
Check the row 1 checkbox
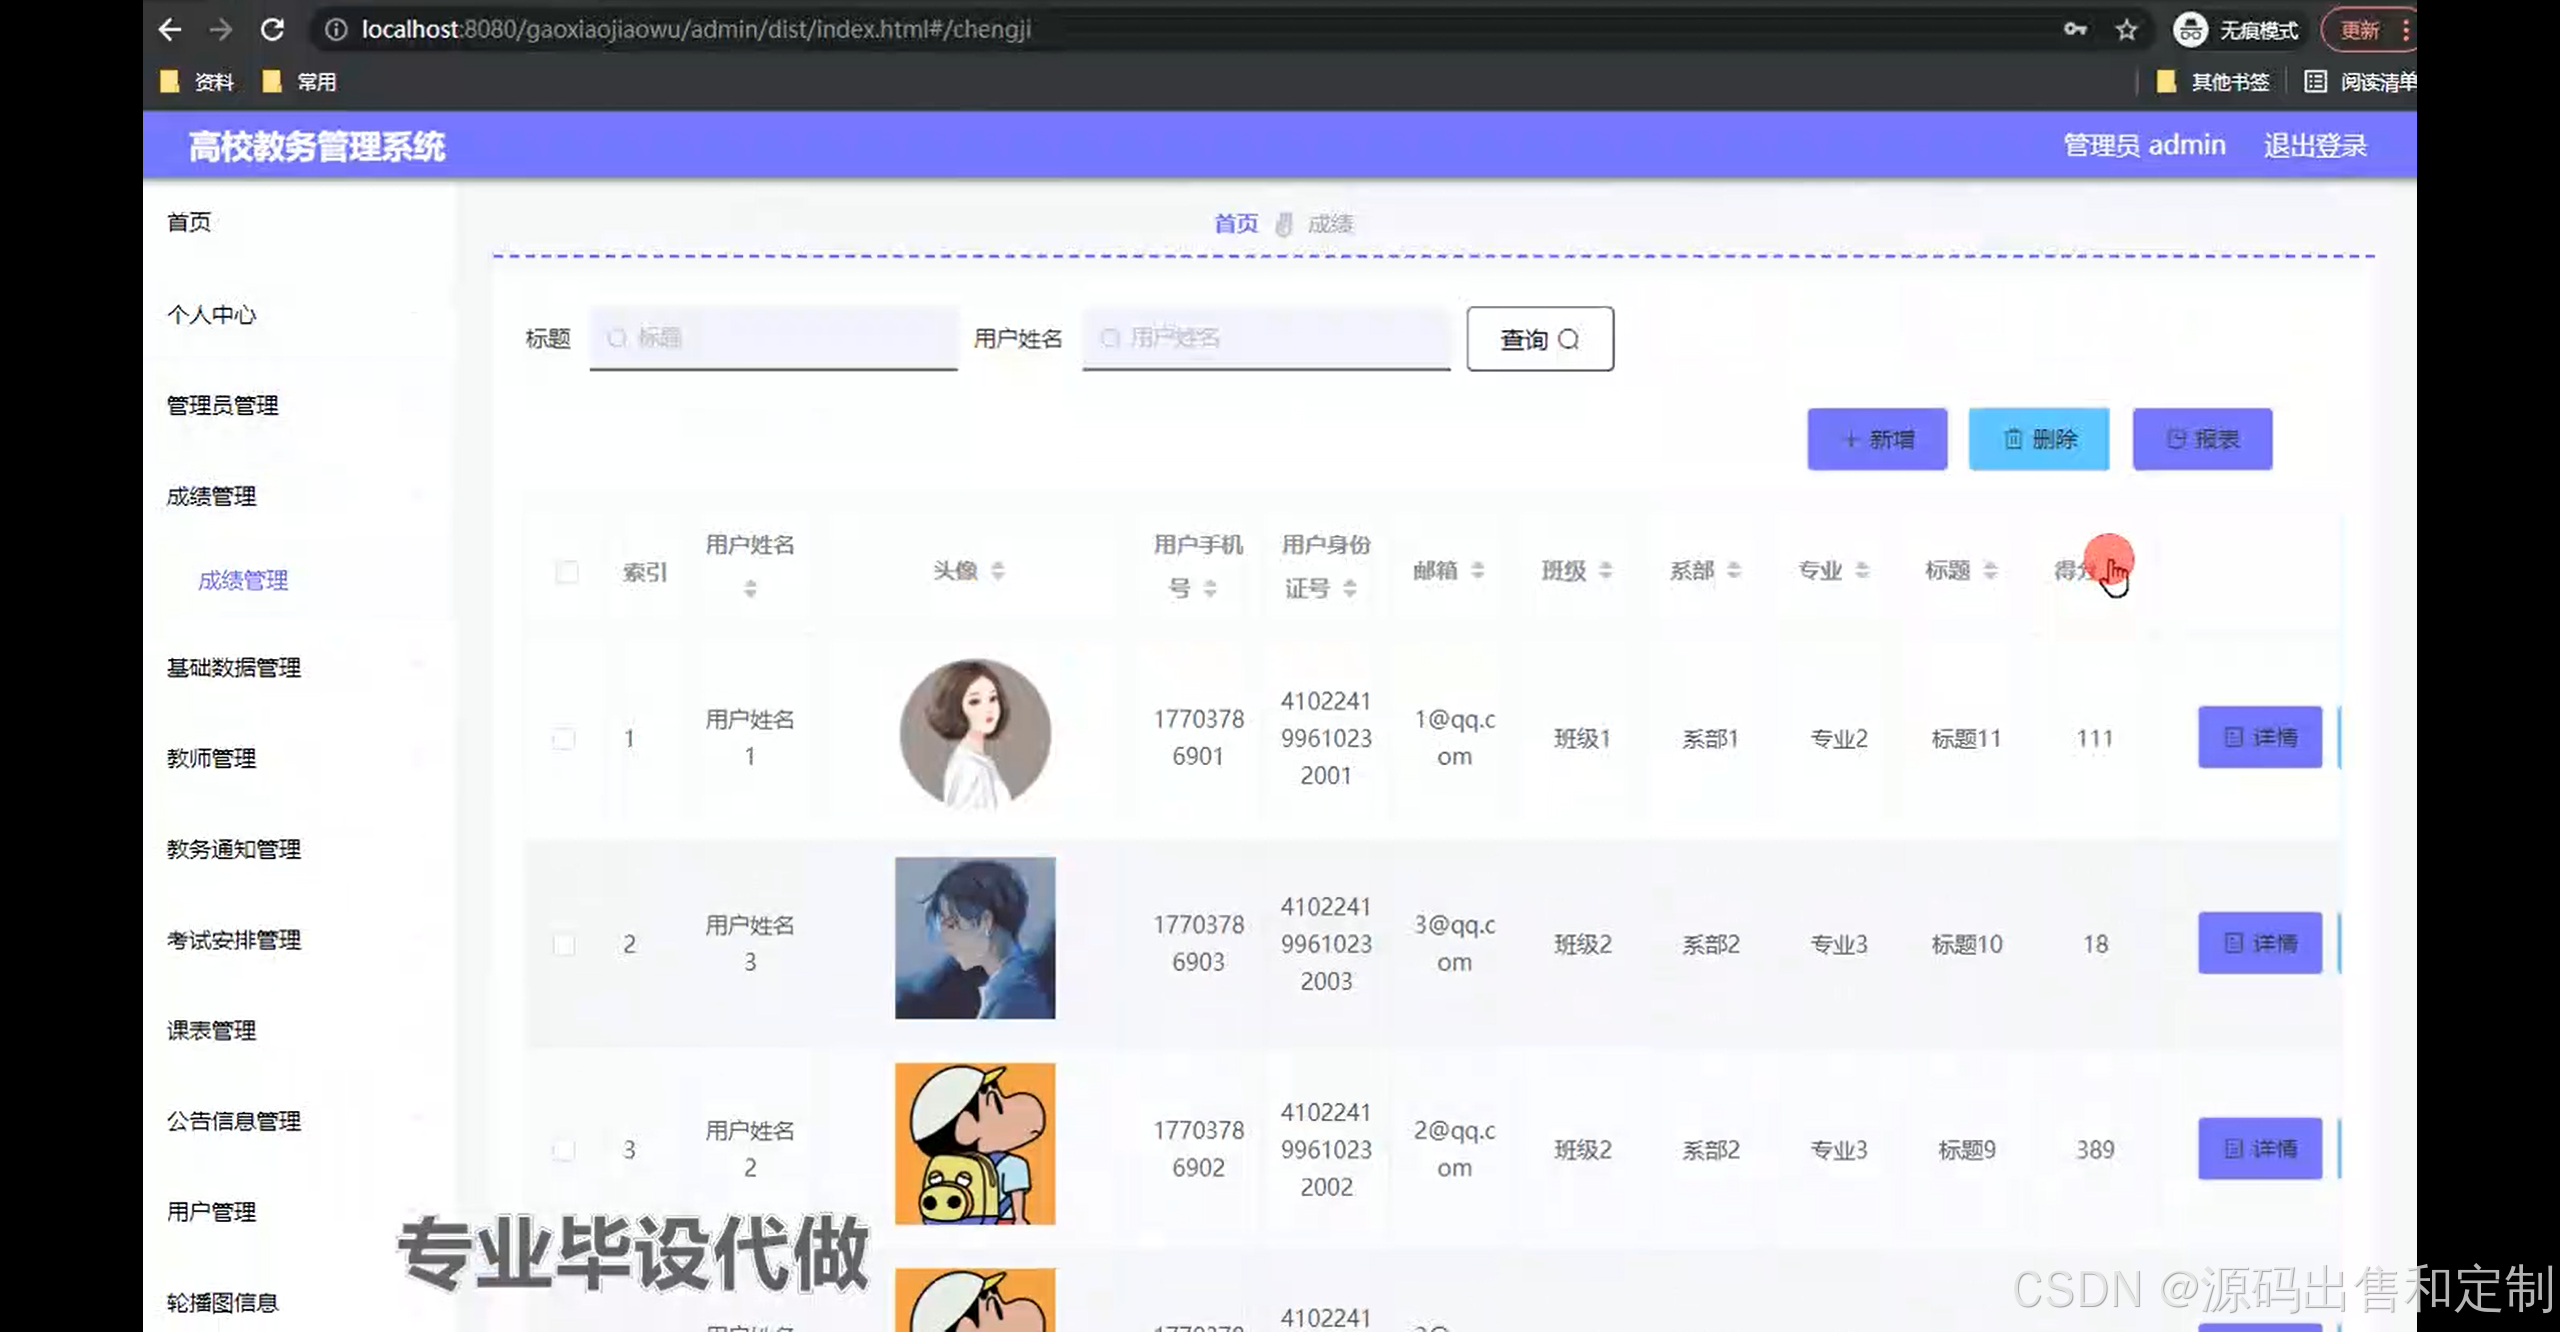[x=564, y=739]
